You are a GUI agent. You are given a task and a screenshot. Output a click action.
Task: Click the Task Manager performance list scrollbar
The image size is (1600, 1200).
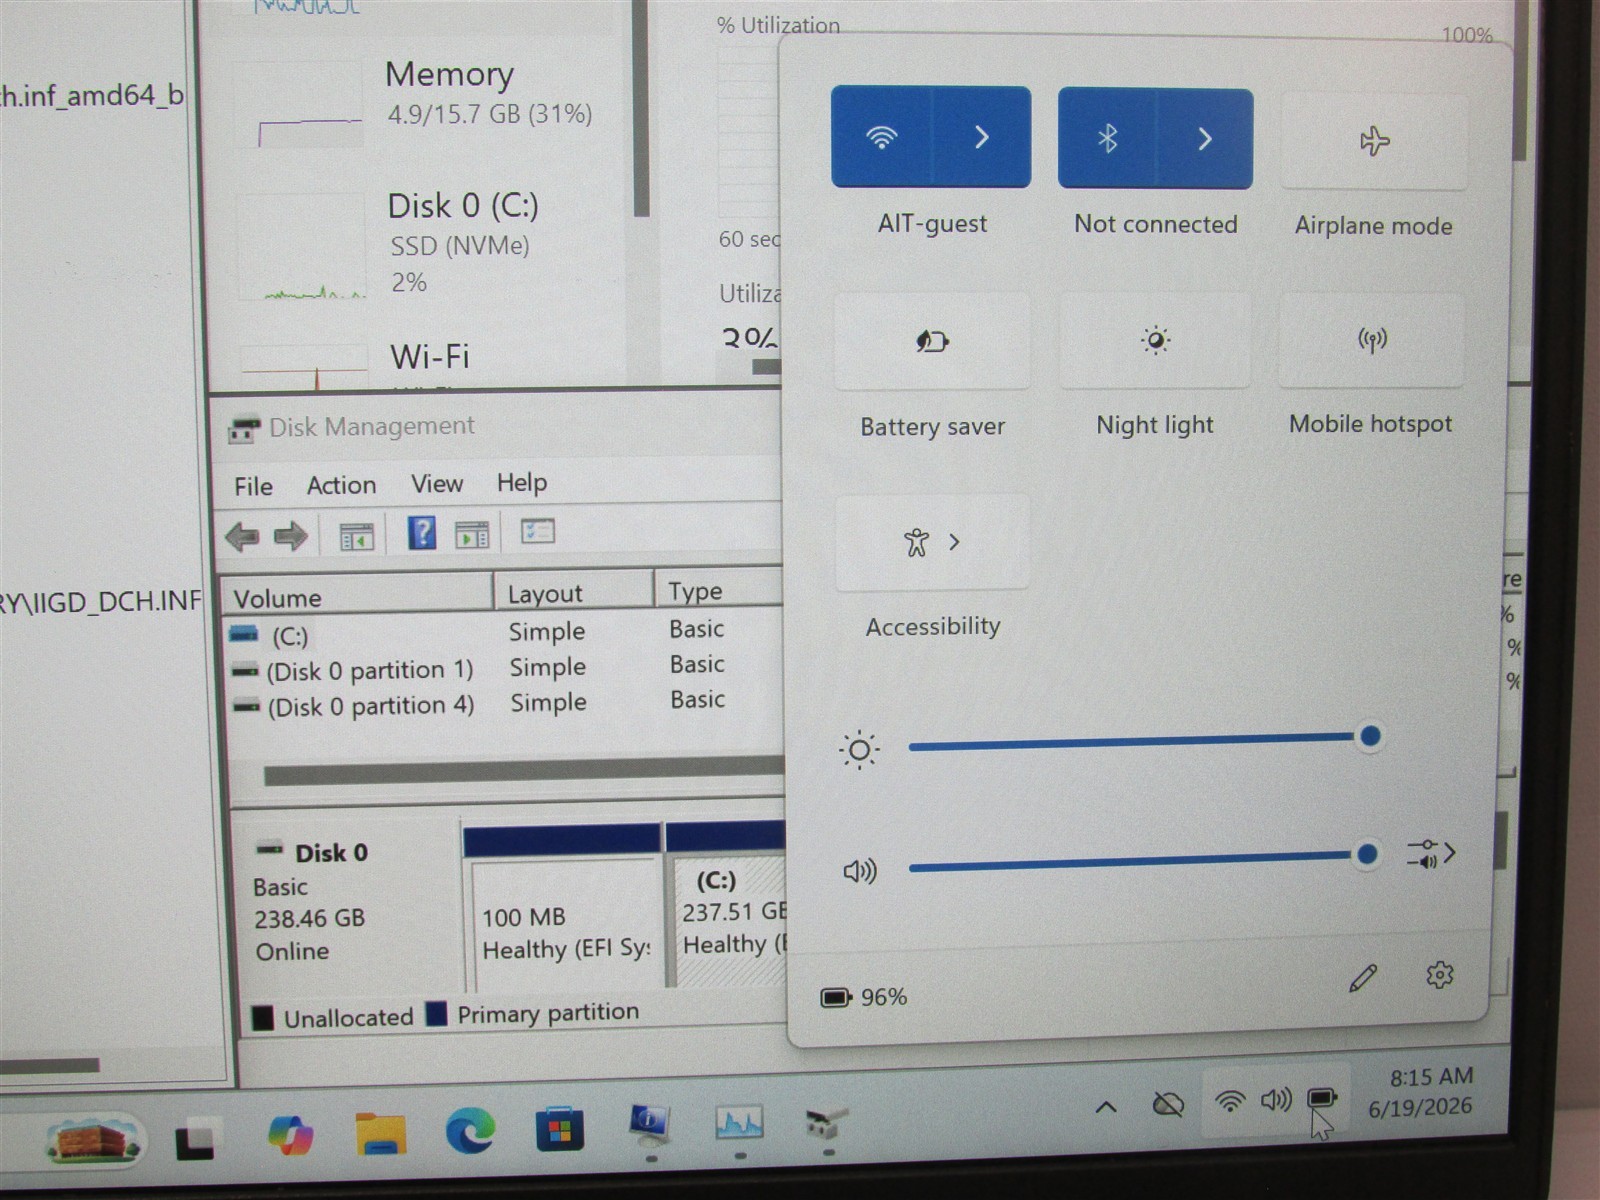pyautogui.click(x=642, y=108)
